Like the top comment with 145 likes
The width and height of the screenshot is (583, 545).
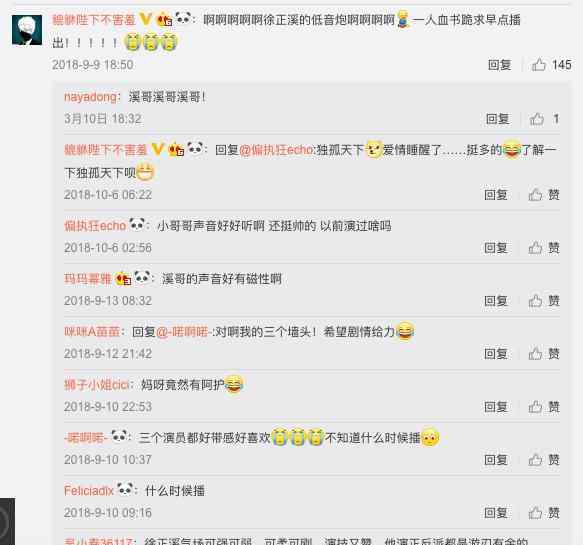pyautogui.click(x=551, y=65)
